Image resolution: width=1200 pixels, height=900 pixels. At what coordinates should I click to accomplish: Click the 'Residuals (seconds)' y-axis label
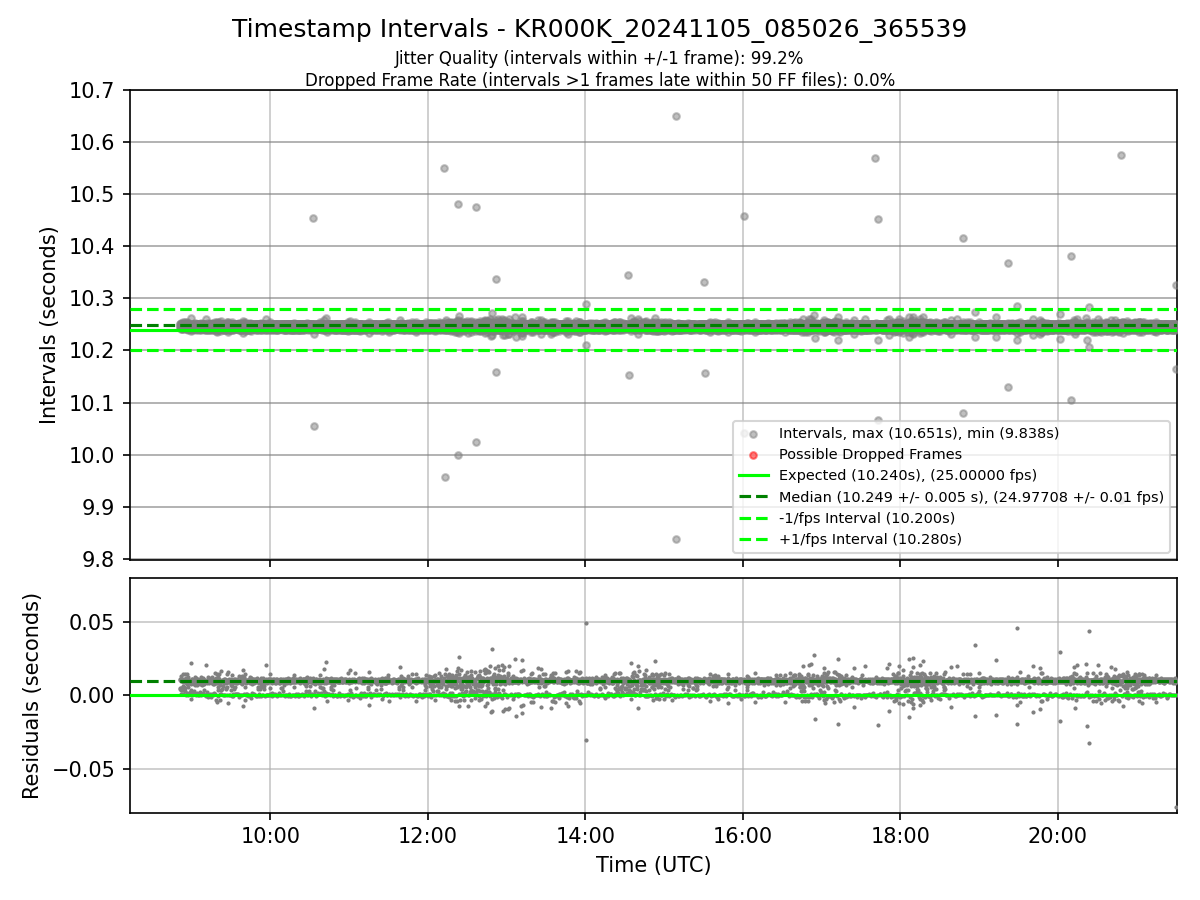(32, 696)
